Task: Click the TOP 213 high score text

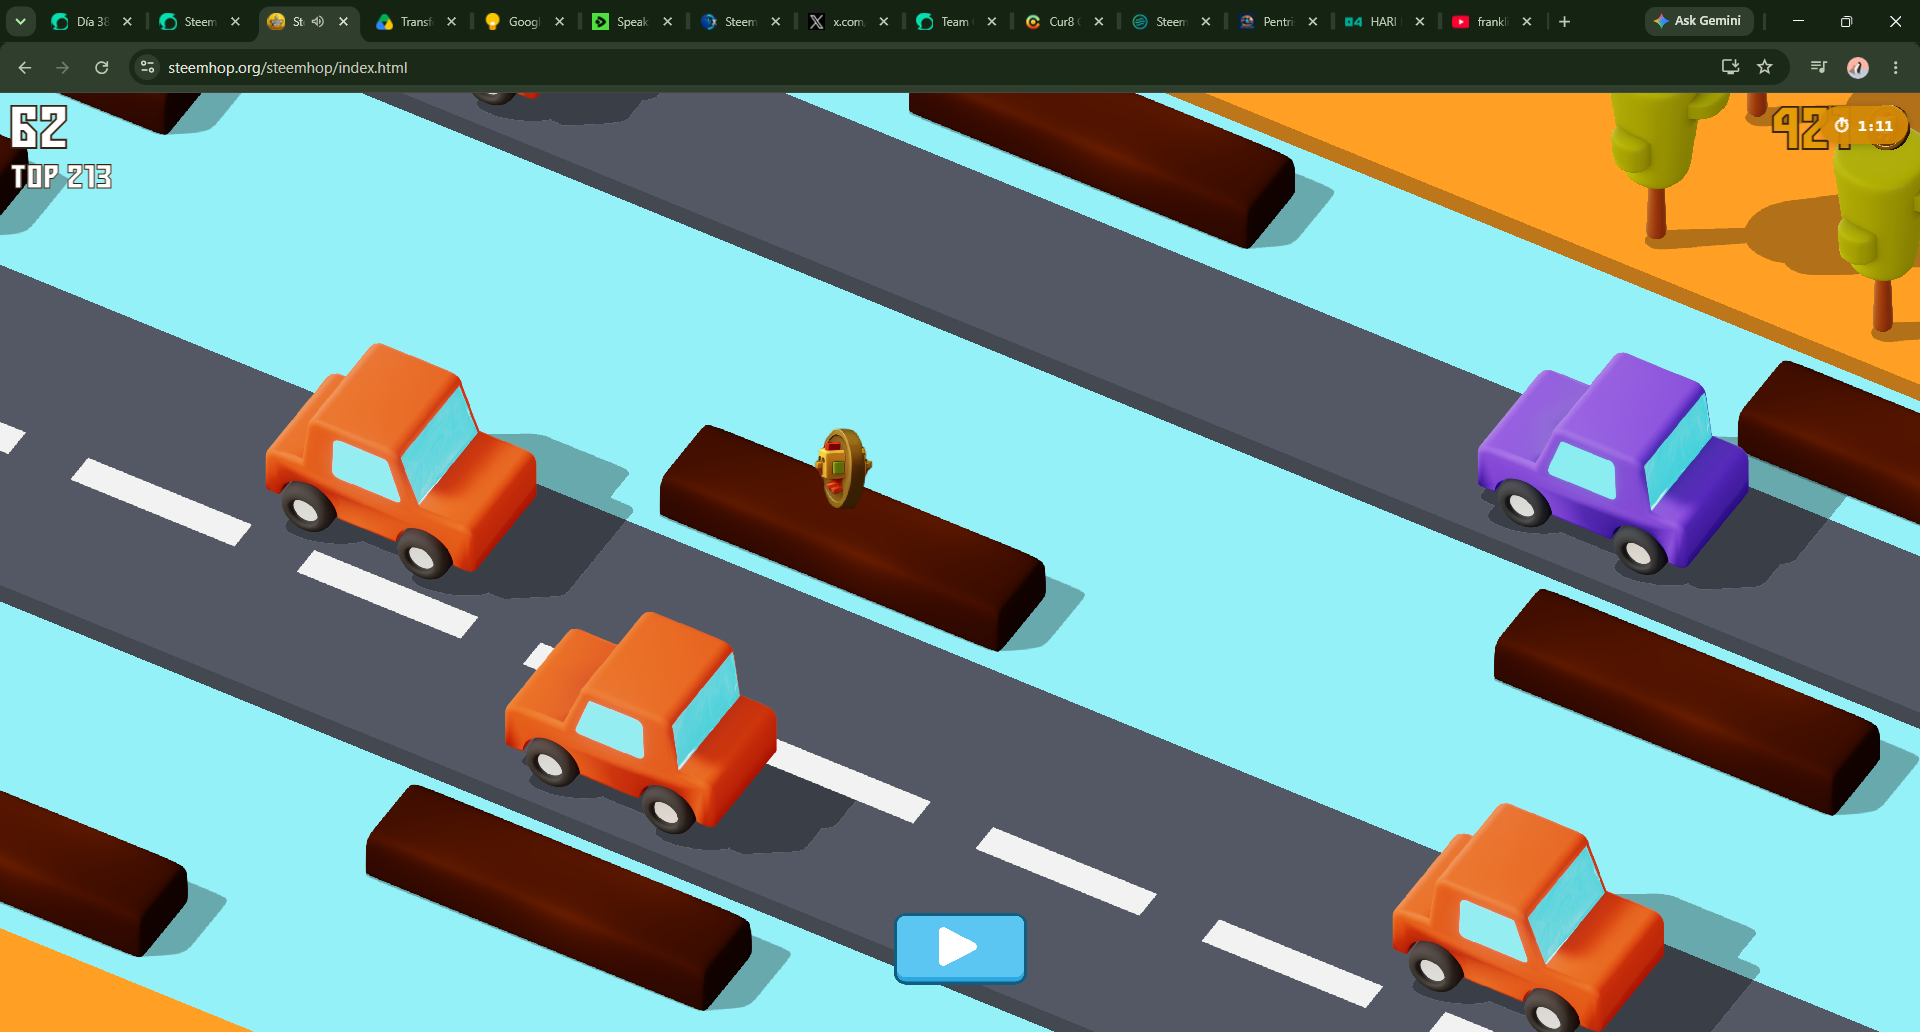Action: pos(61,177)
